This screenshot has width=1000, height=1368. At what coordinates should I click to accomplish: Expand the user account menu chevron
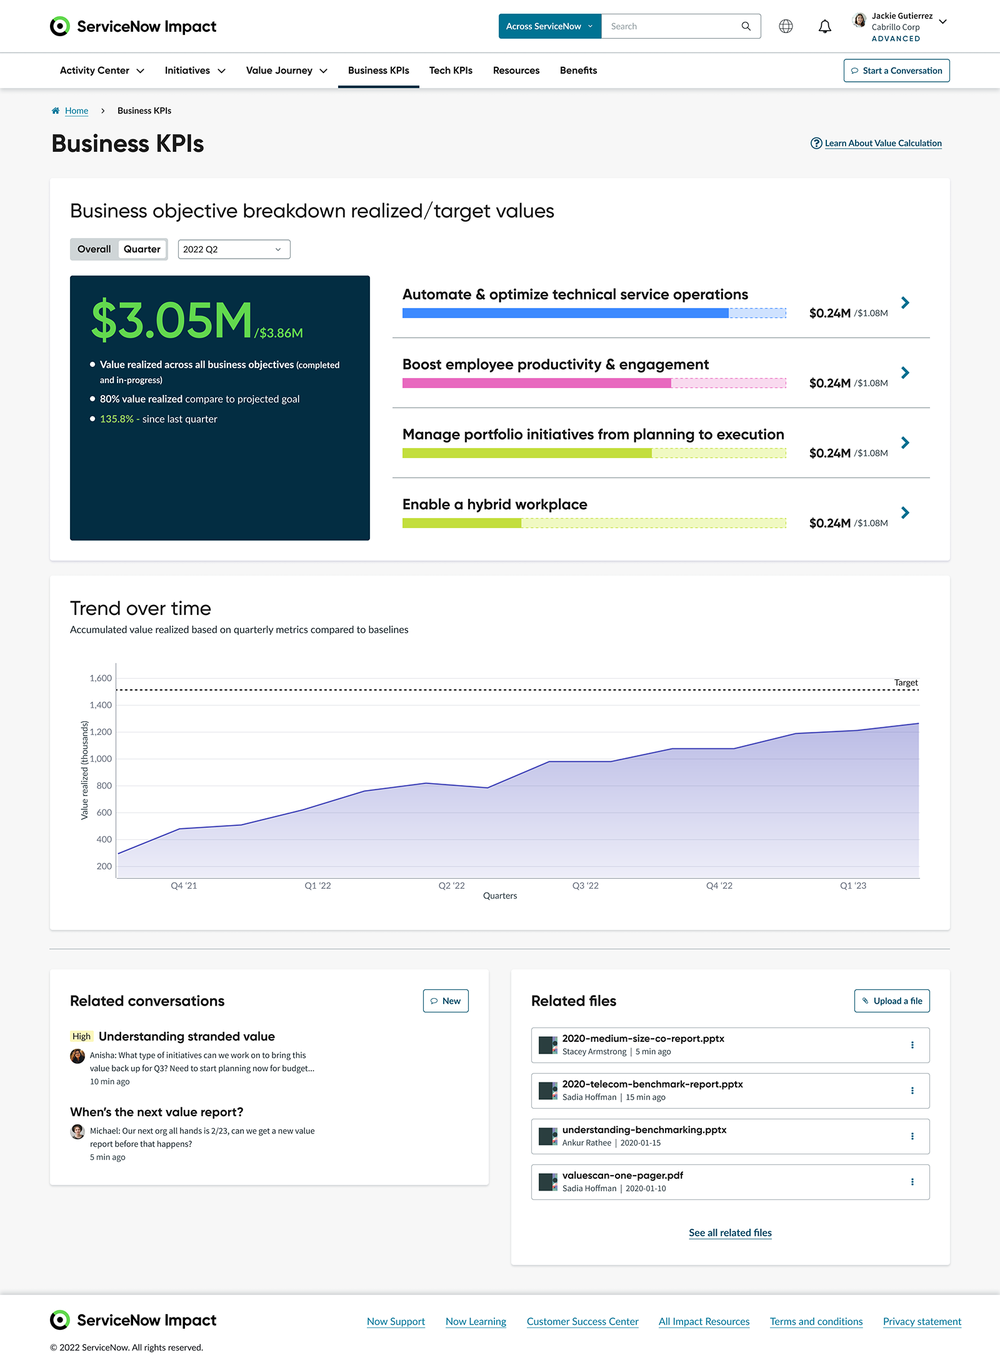click(x=942, y=21)
